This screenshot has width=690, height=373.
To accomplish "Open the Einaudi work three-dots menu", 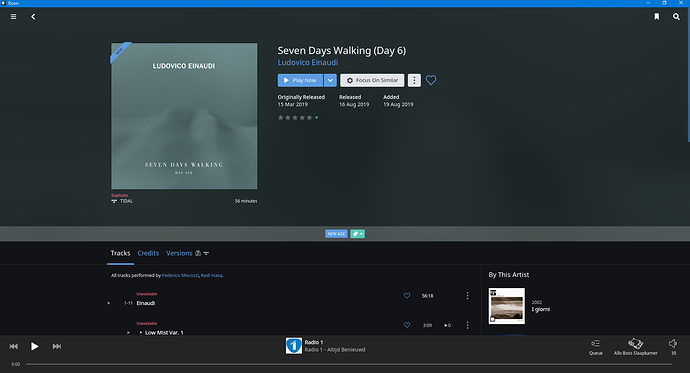I will tap(467, 296).
